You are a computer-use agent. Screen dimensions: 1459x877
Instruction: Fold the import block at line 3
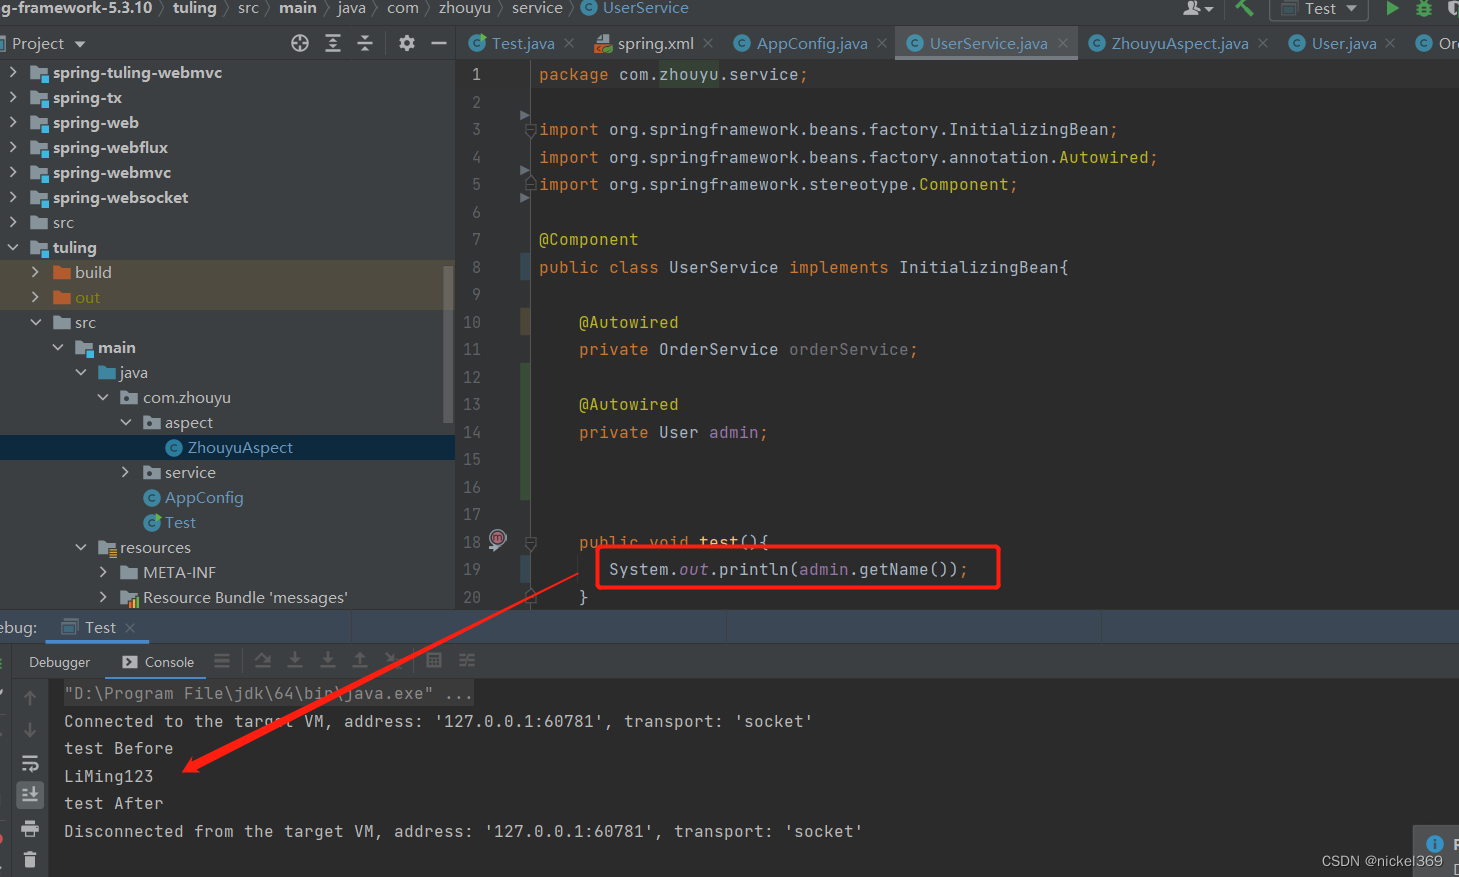(531, 130)
